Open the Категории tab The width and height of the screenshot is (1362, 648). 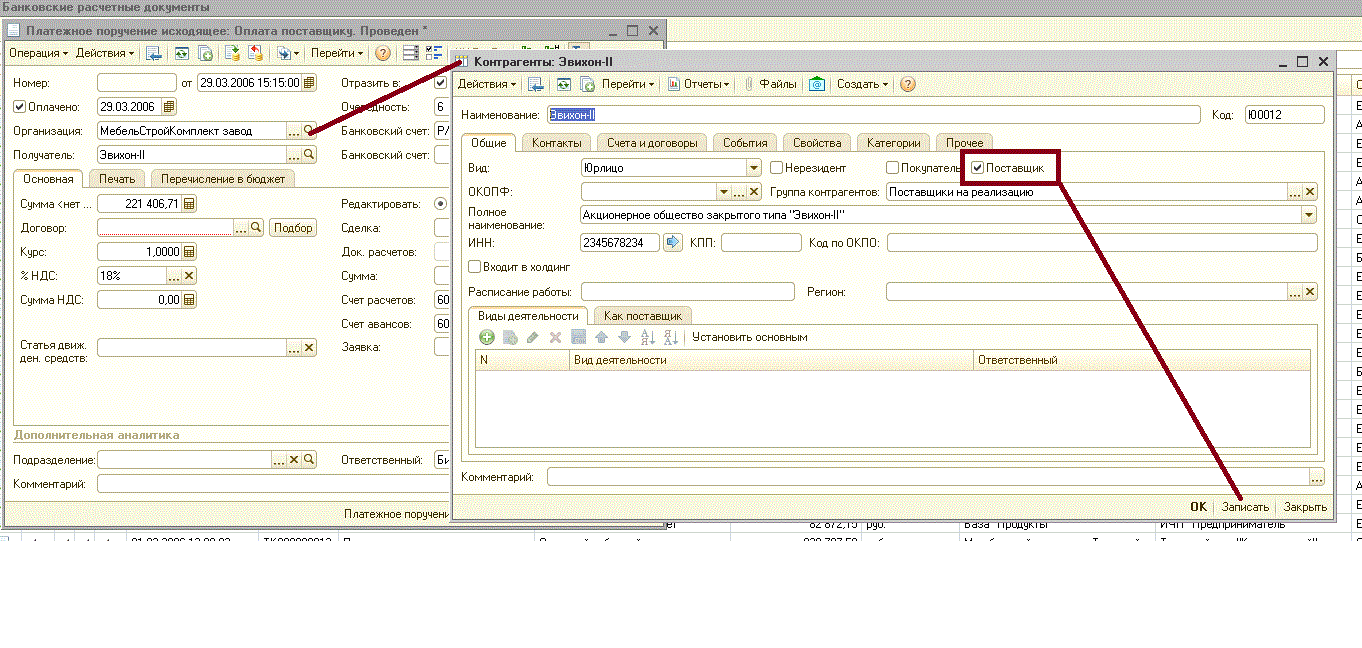(893, 143)
